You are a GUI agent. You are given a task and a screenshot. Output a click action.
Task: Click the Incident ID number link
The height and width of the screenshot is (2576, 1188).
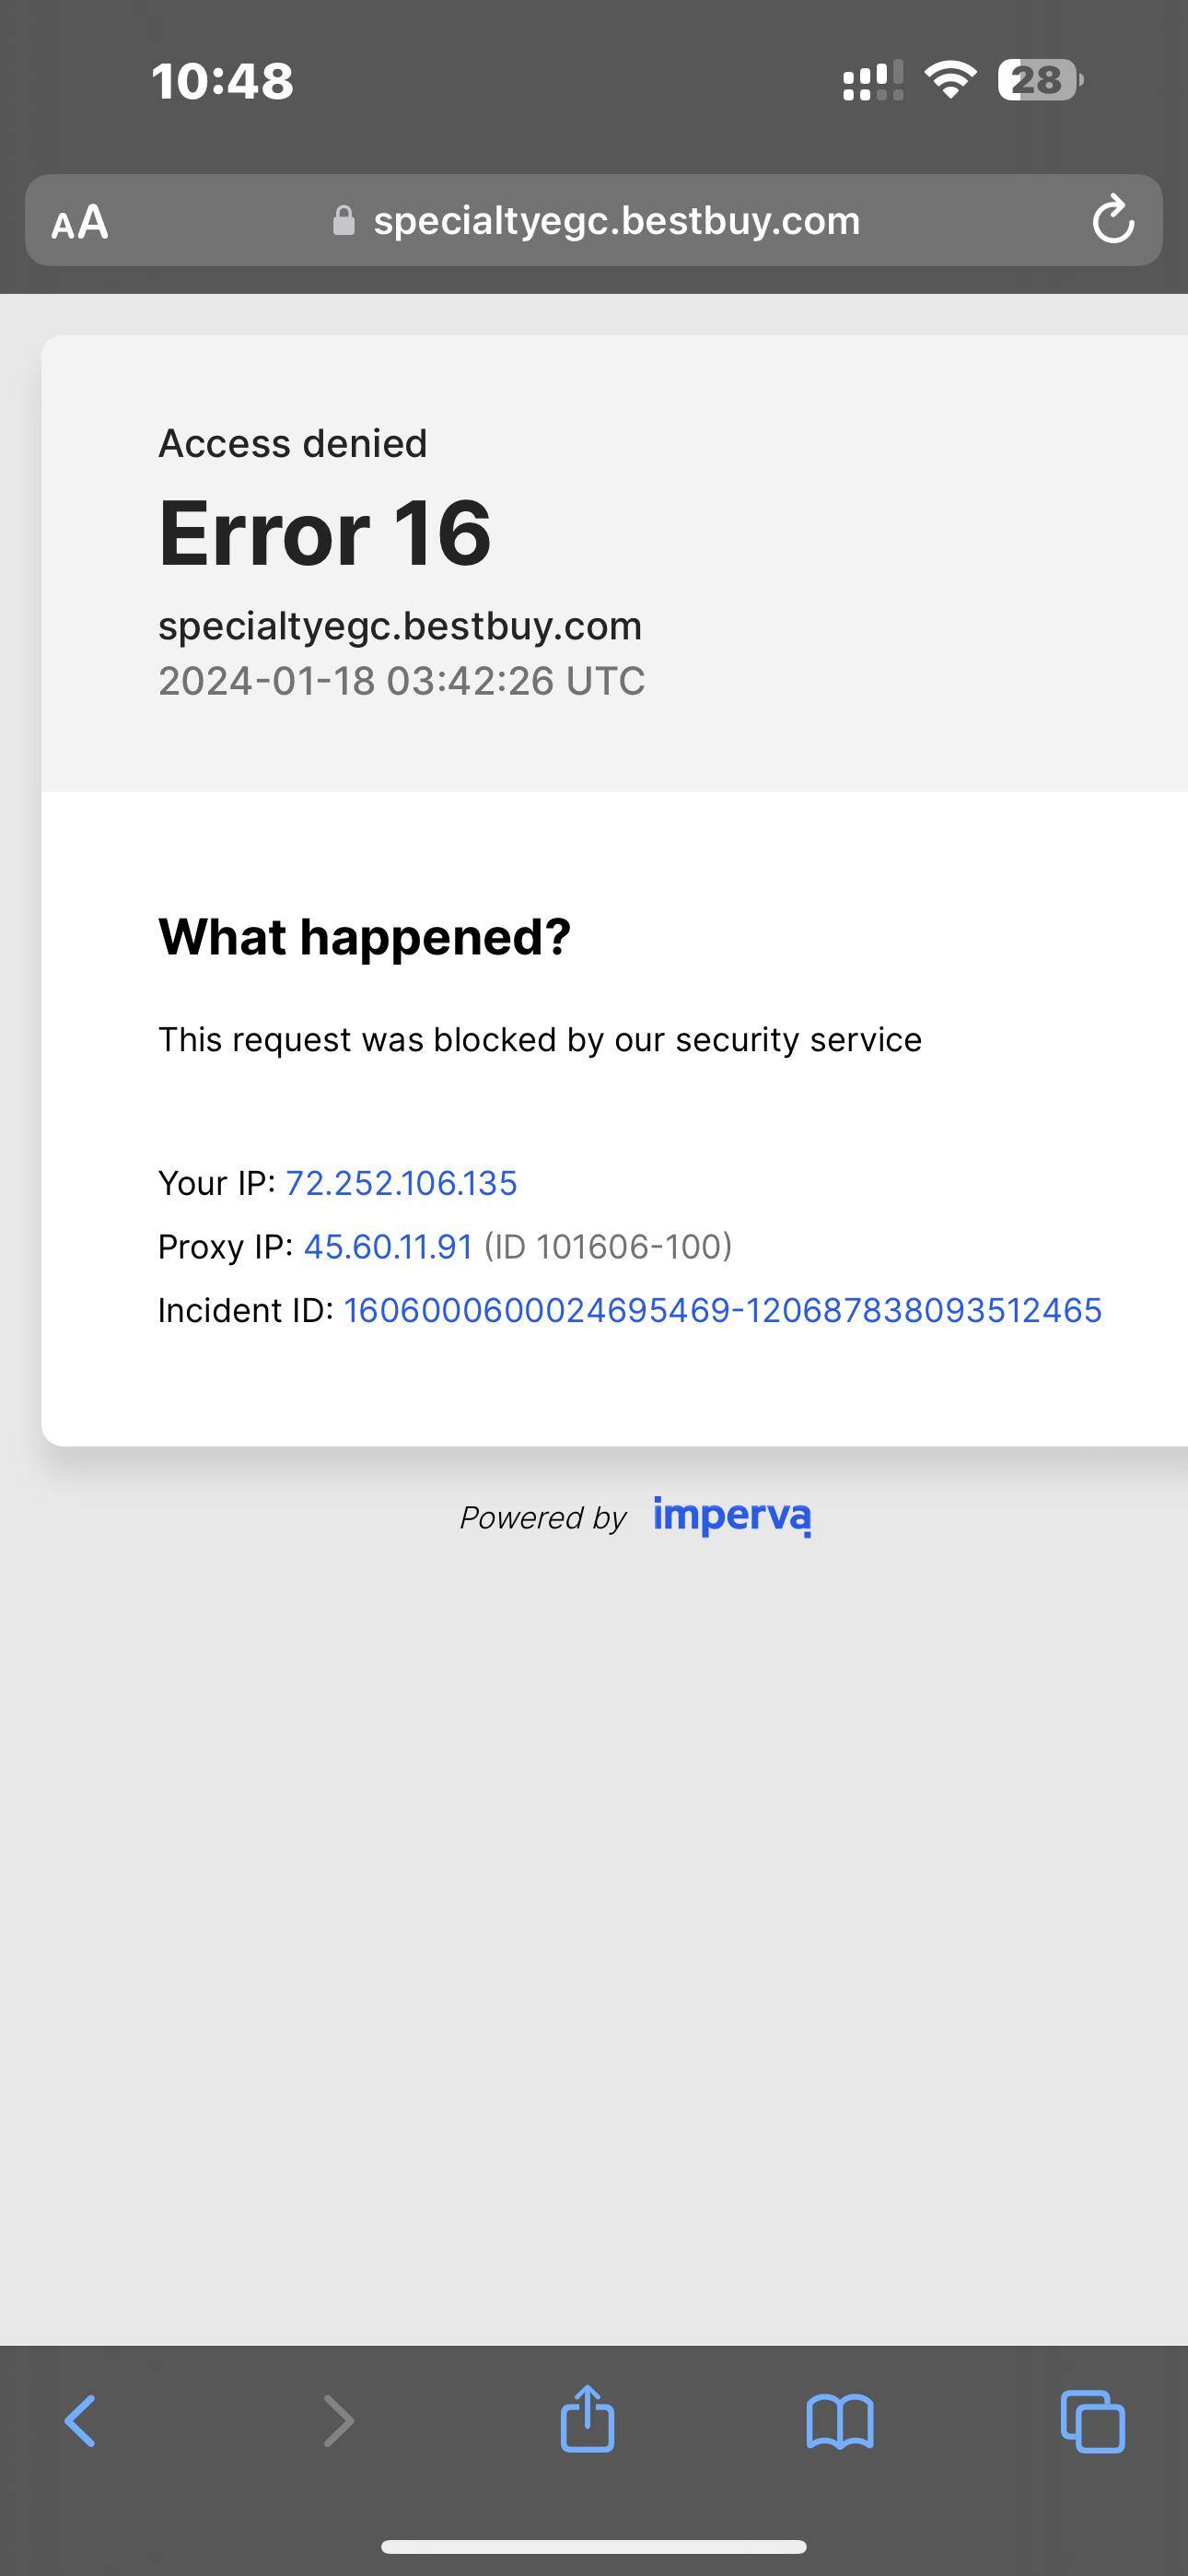[722, 1310]
